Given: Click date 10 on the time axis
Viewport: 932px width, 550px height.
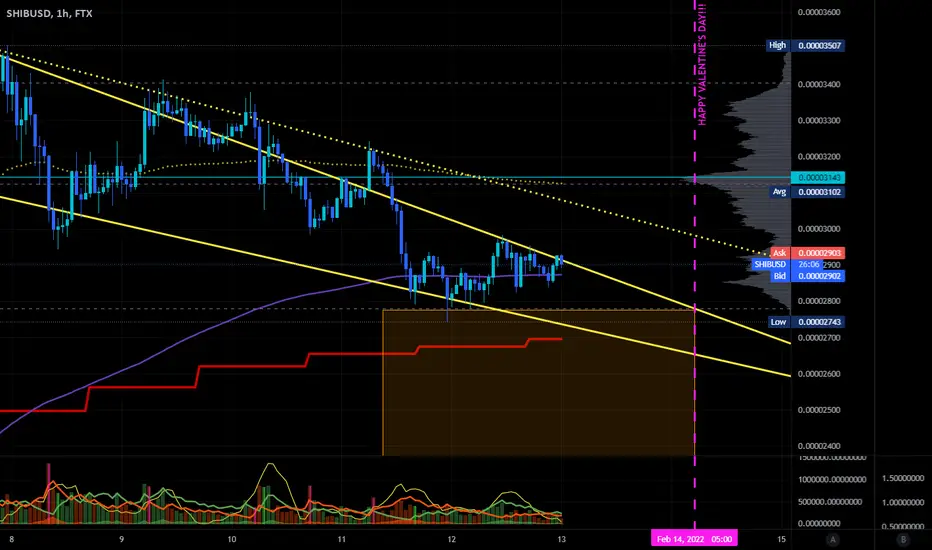Looking at the screenshot, I should [231, 539].
